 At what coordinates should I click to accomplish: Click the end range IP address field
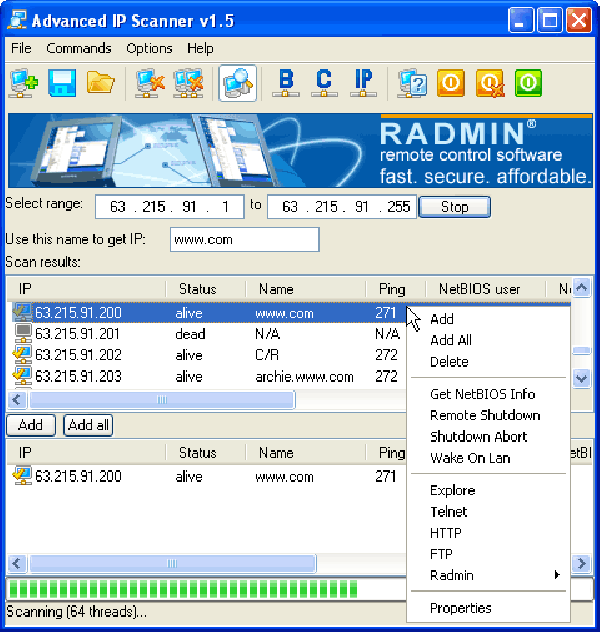pyautogui.click(x=342, y=207)
